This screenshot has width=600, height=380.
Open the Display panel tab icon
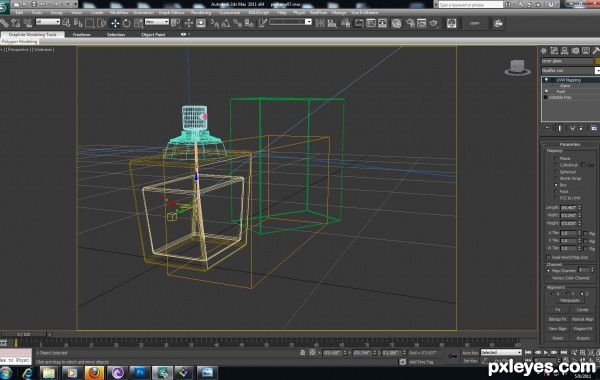(586, 51)
